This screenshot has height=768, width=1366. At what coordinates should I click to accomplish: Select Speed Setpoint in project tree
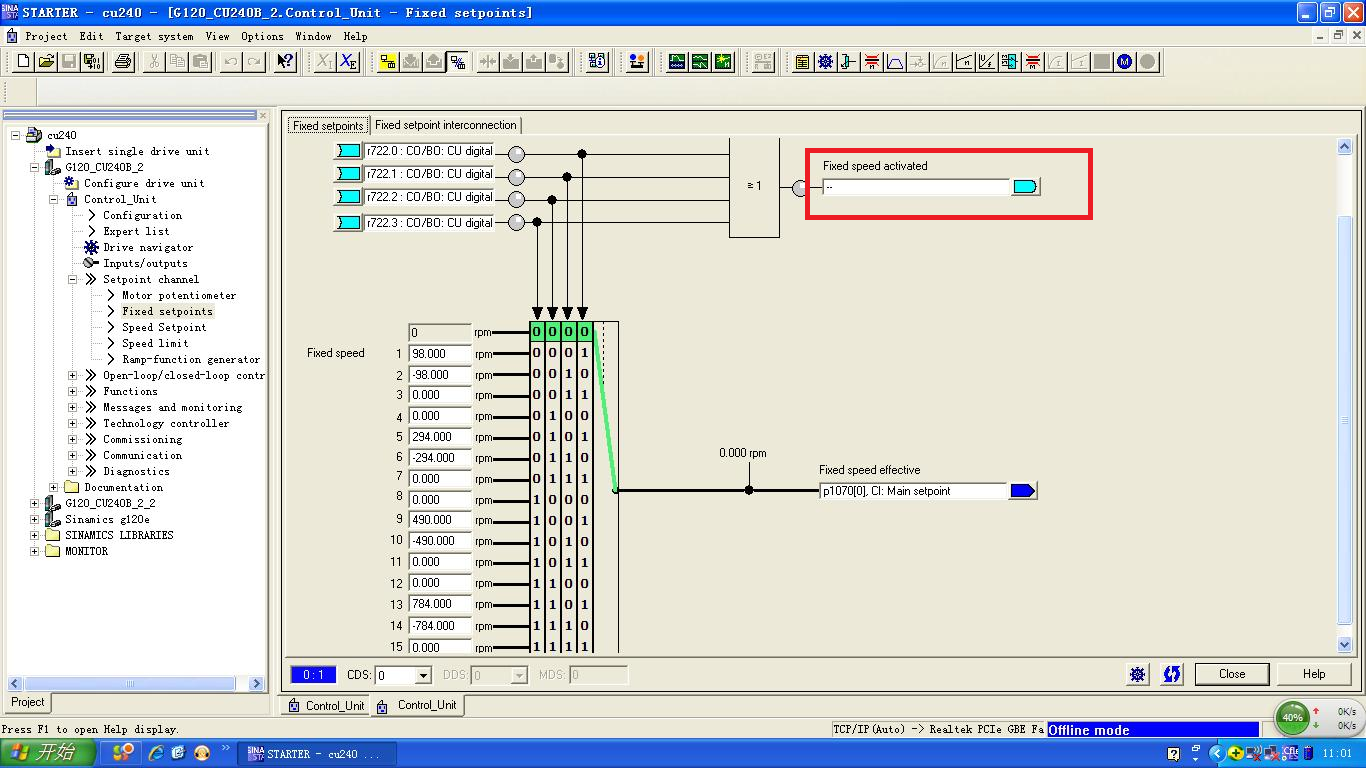pos(164,327)
